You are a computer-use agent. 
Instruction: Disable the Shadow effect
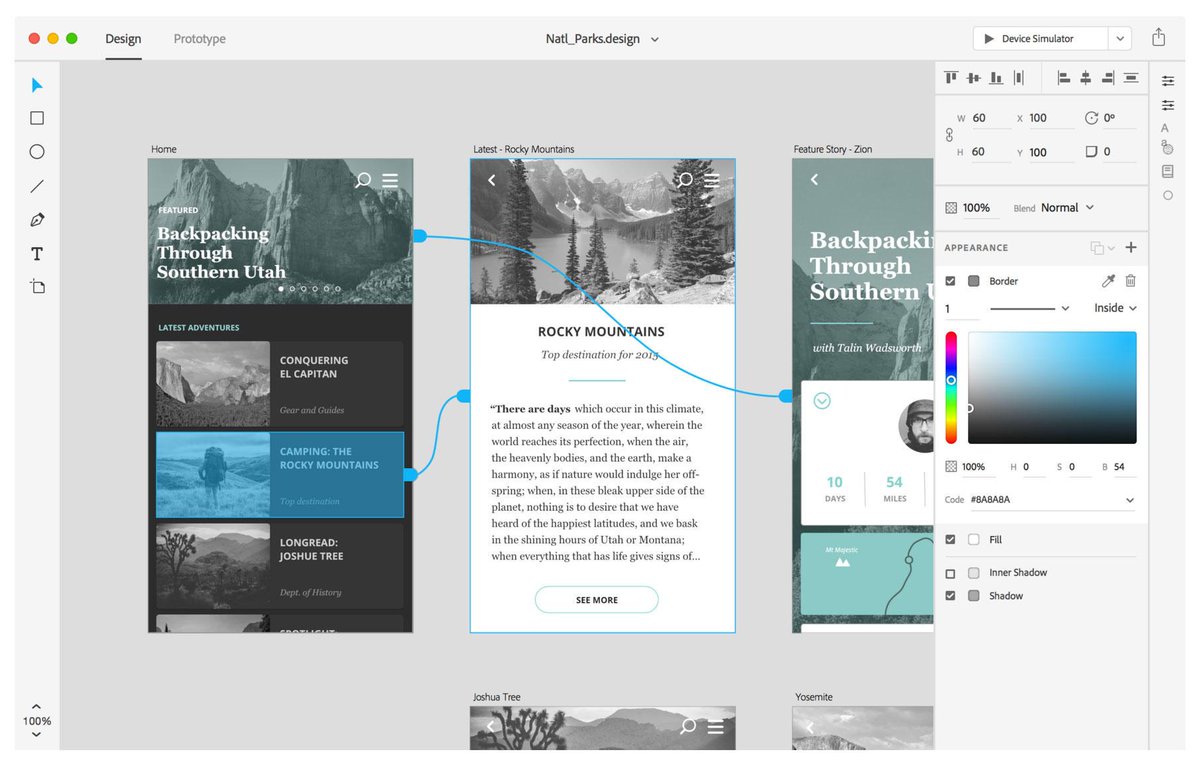[x=949, y=595]
